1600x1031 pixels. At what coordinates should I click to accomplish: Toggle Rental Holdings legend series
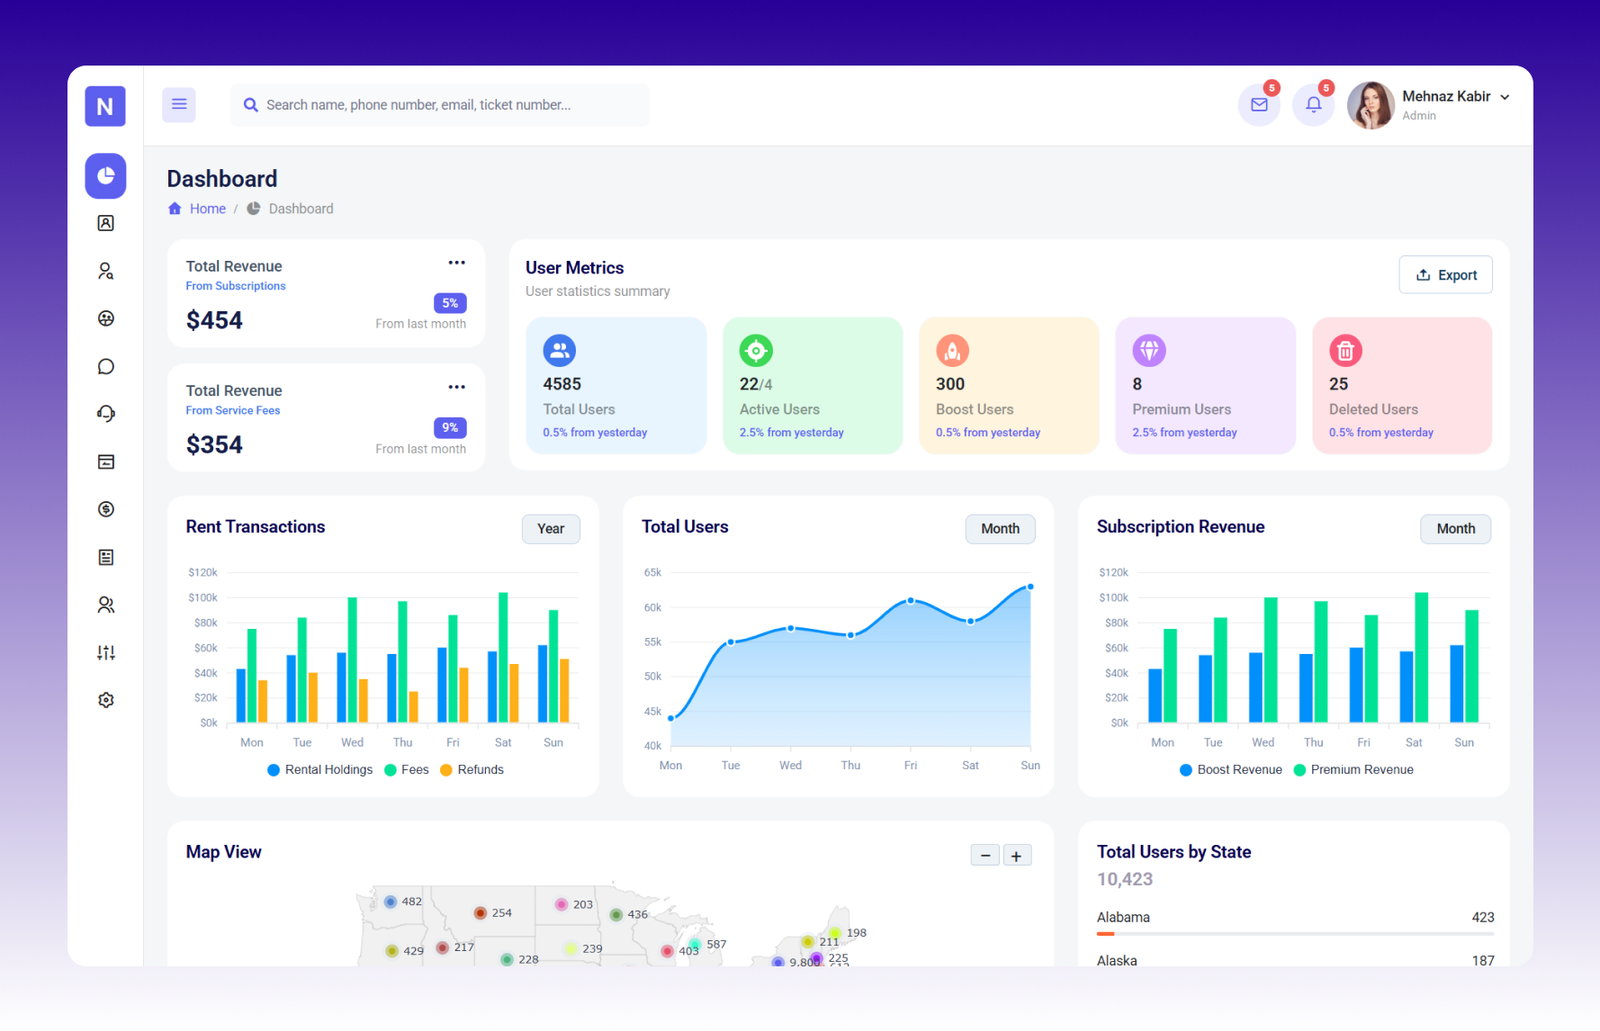[x=320, y=770]
